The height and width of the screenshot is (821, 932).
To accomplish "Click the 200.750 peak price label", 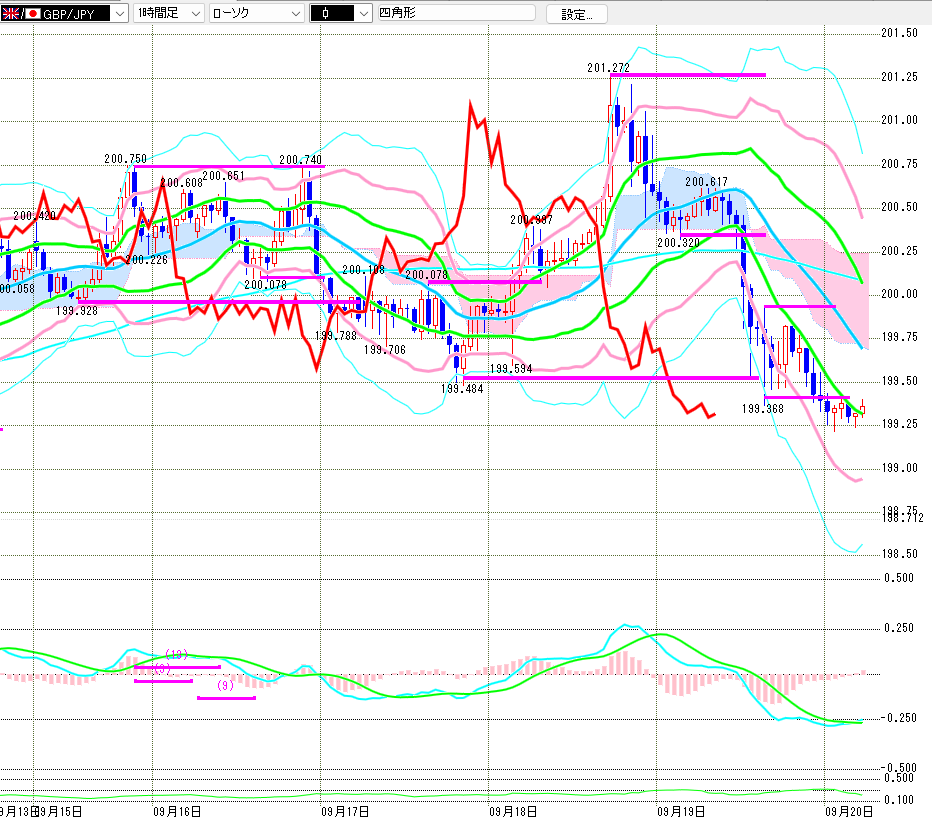I will coord(125,159).
